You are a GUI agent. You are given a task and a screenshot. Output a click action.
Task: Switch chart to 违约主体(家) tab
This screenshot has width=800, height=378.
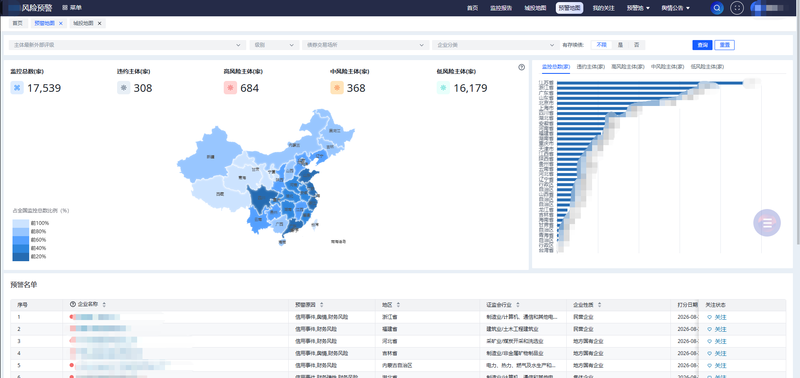pyautogui.click(x=591, y=66)
